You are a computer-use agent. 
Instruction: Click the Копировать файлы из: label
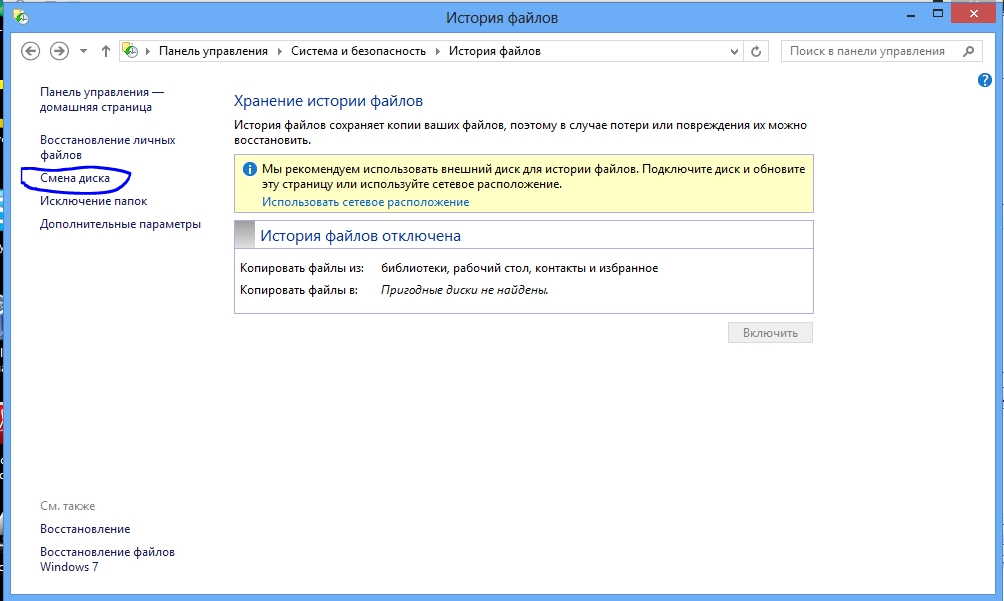point(302,268)
